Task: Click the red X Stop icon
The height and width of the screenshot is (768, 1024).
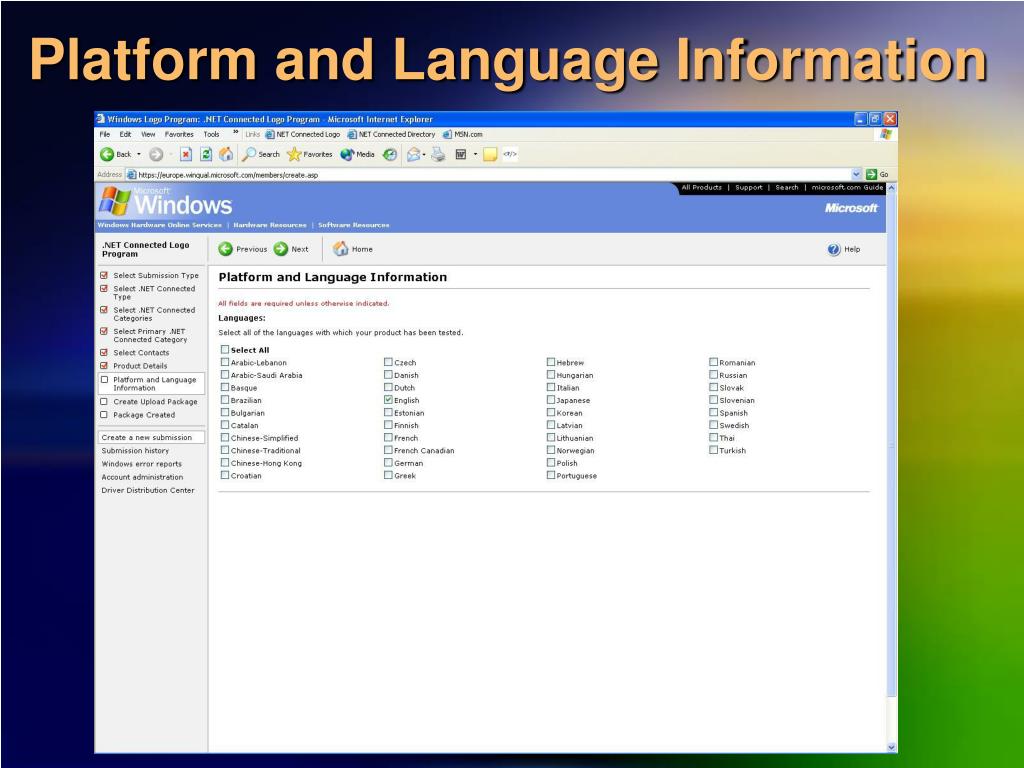Action: 186,155
